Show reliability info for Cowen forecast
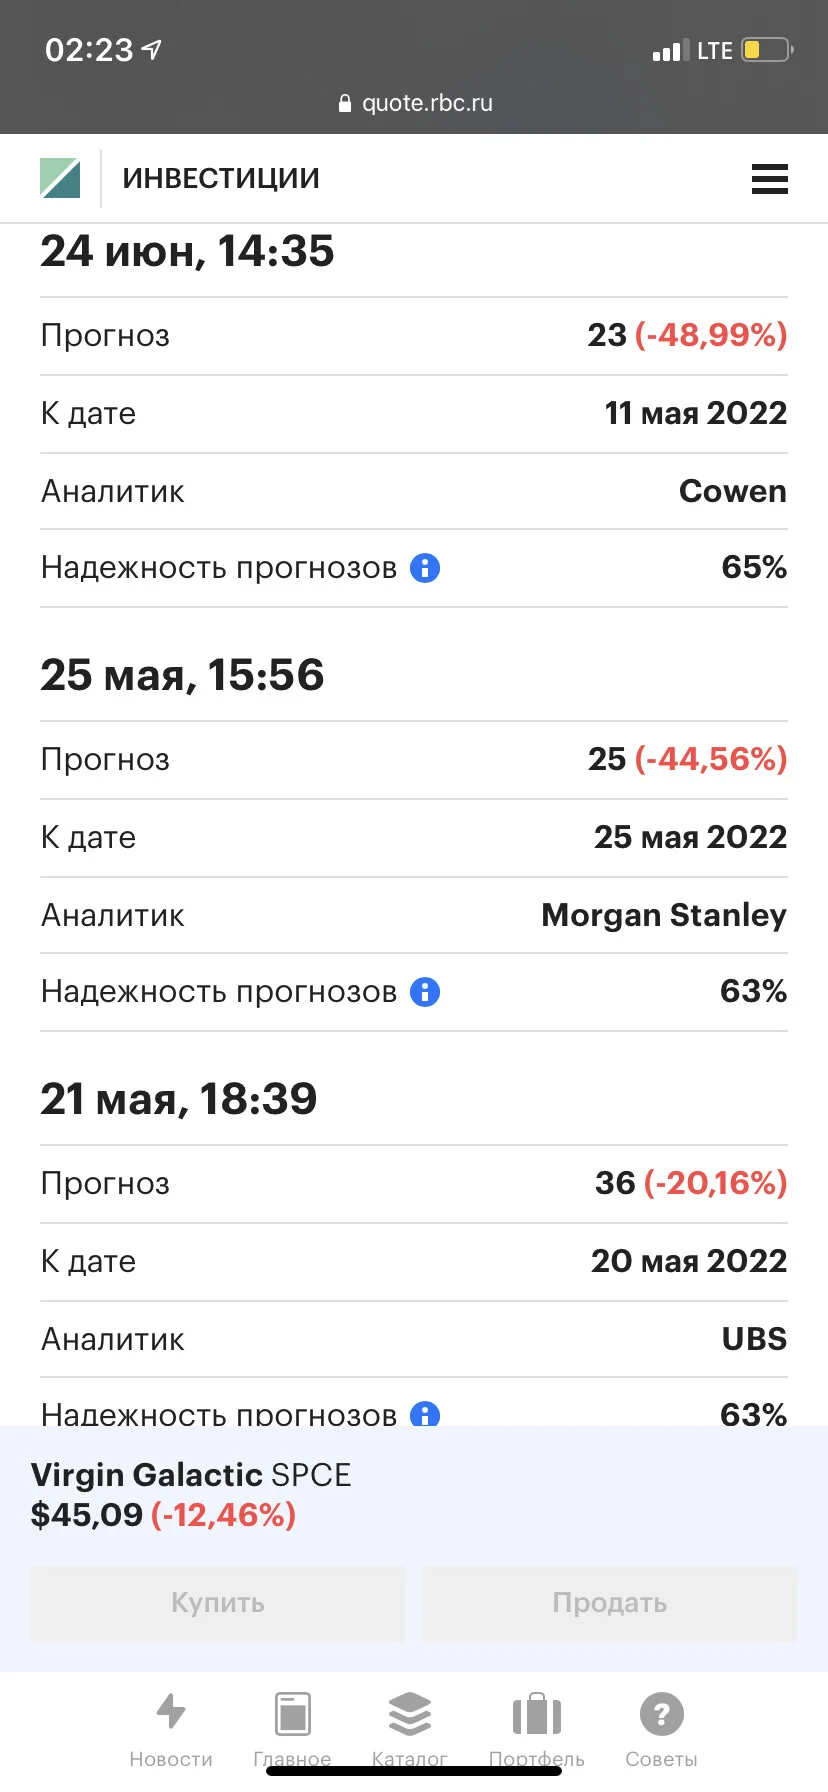This screenshot has width=828, height=1792. (425, 568)
